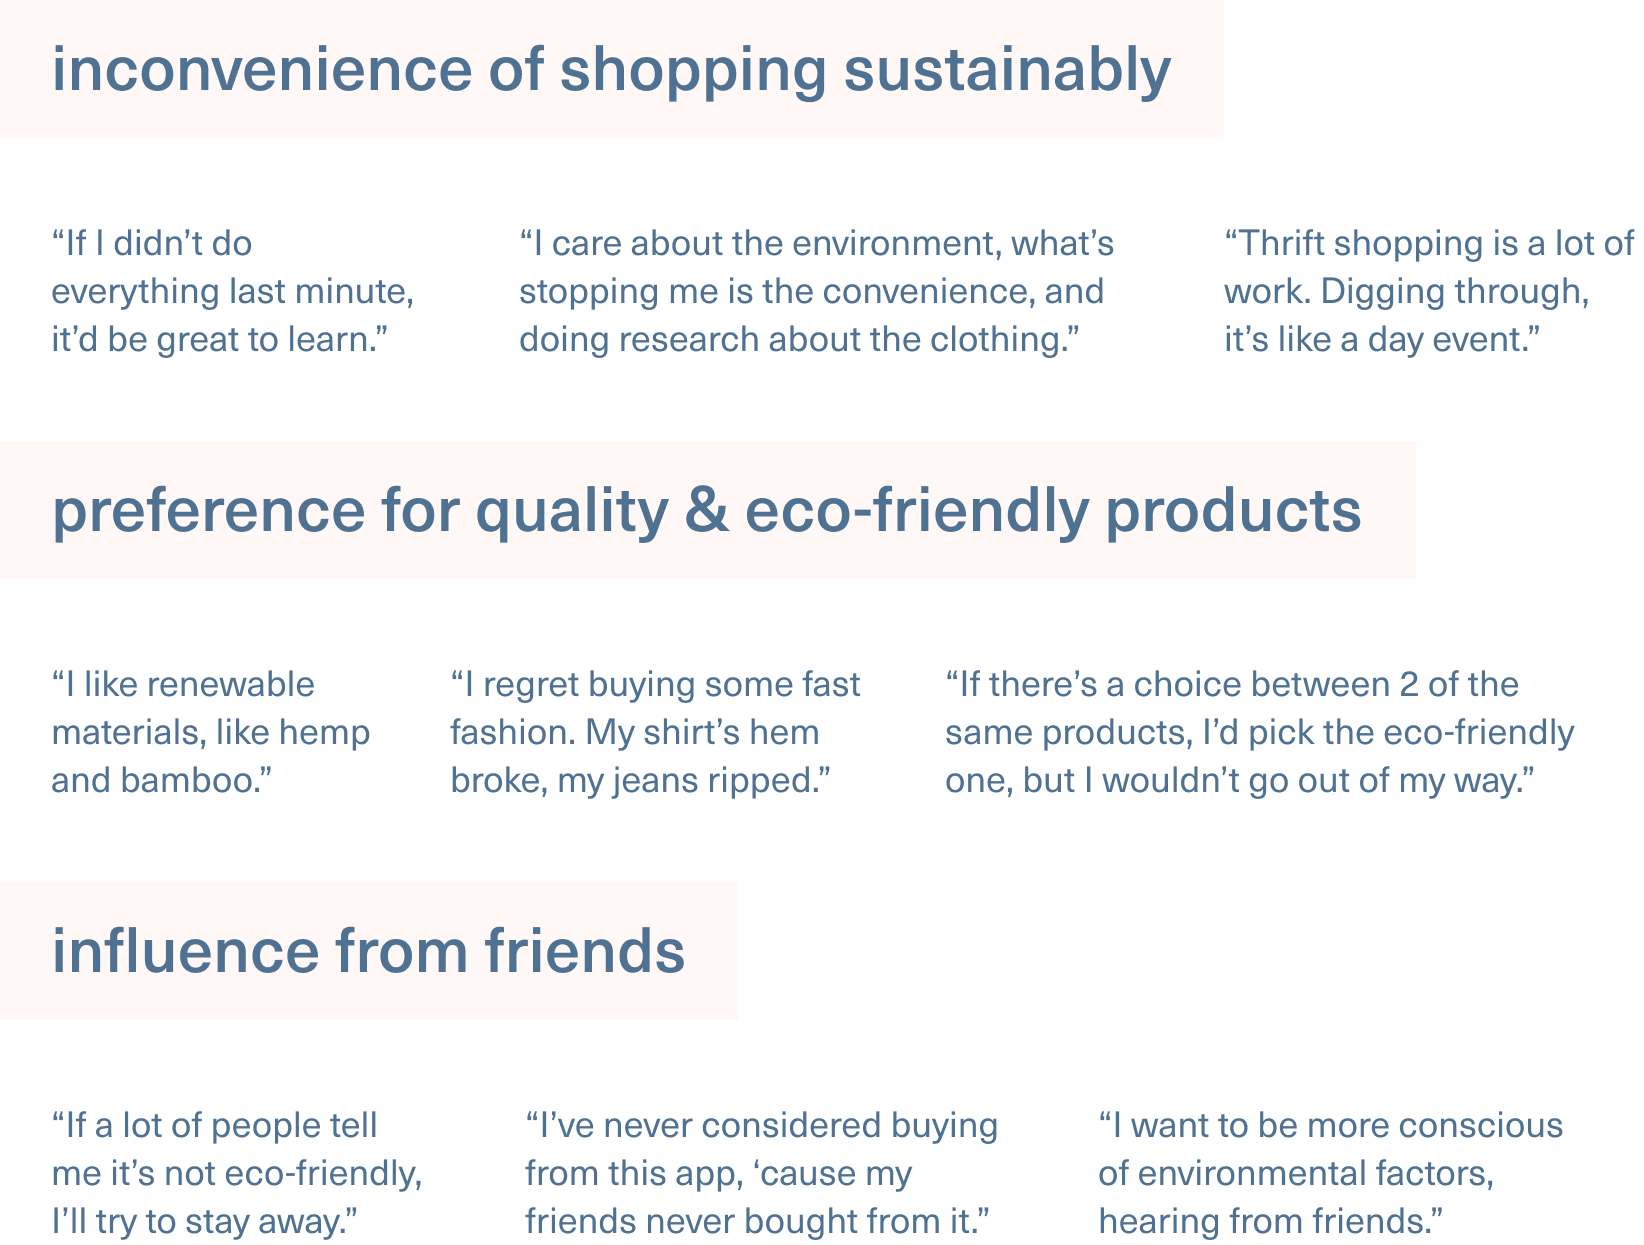Click the 'Thrift shopping is a lot of work' quote
The image size is (1644, 1245).
1429,291
